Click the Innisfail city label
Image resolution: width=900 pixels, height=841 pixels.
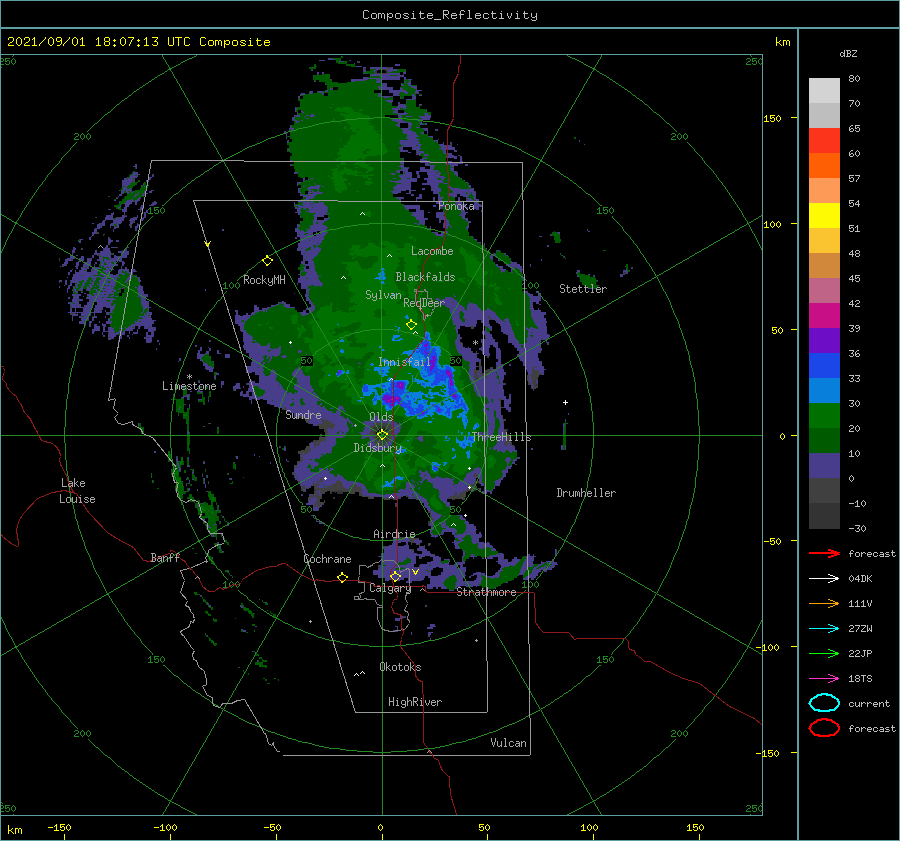click(404, 362)
